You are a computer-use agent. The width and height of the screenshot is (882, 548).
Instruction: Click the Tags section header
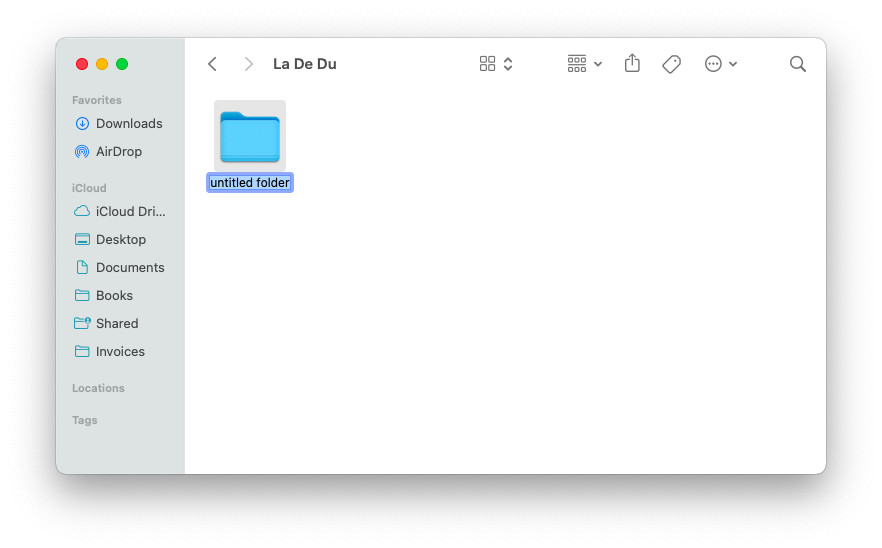point(85,420)
